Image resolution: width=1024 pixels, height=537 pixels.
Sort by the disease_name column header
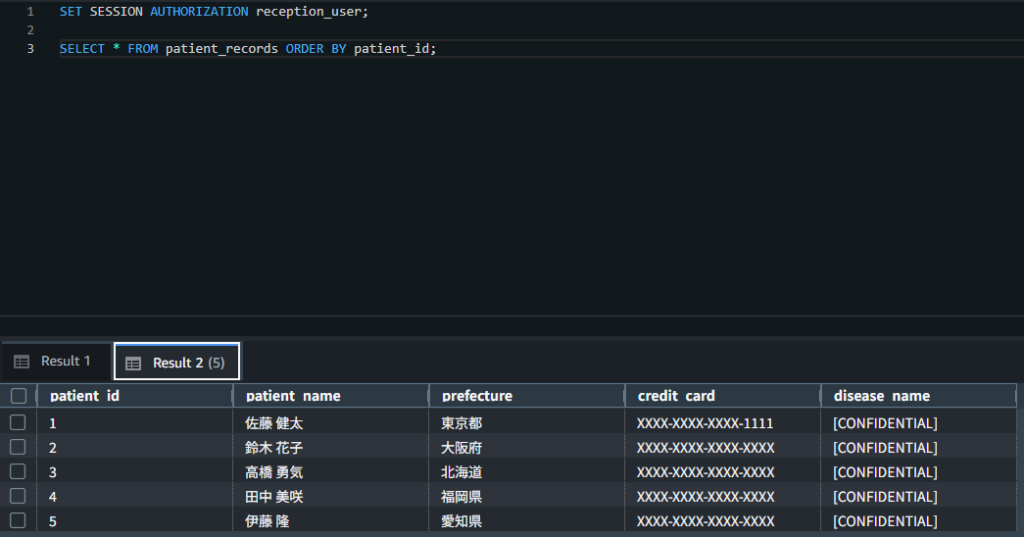coord(918,396)
